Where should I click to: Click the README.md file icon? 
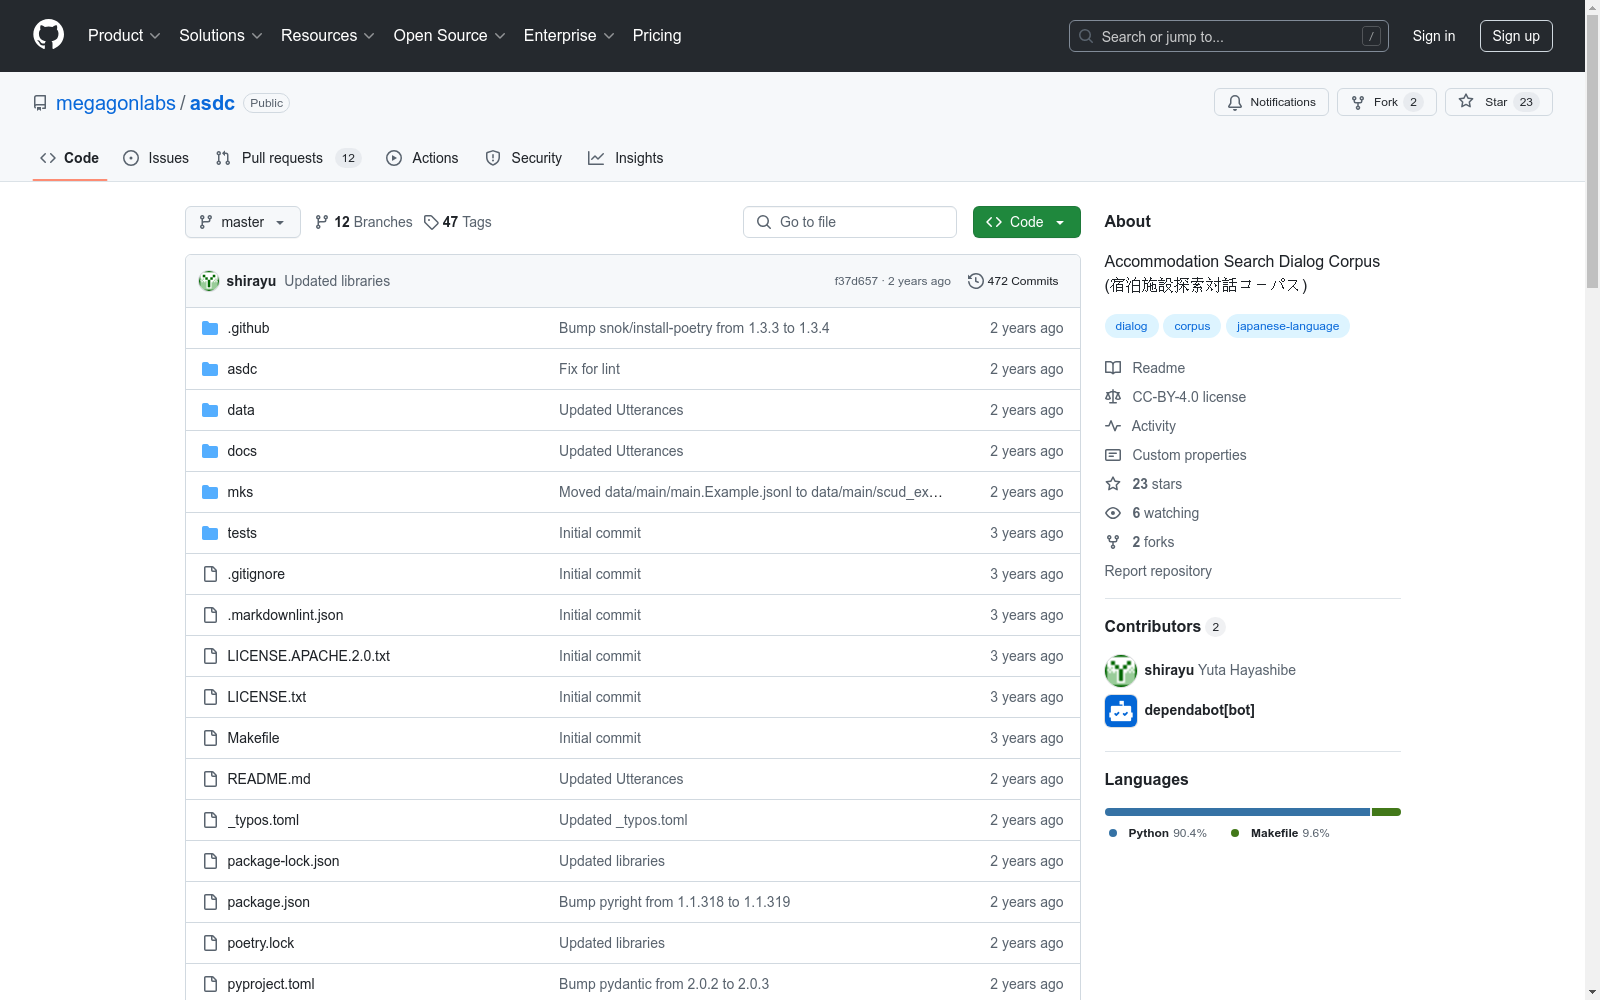coord(210,779)
